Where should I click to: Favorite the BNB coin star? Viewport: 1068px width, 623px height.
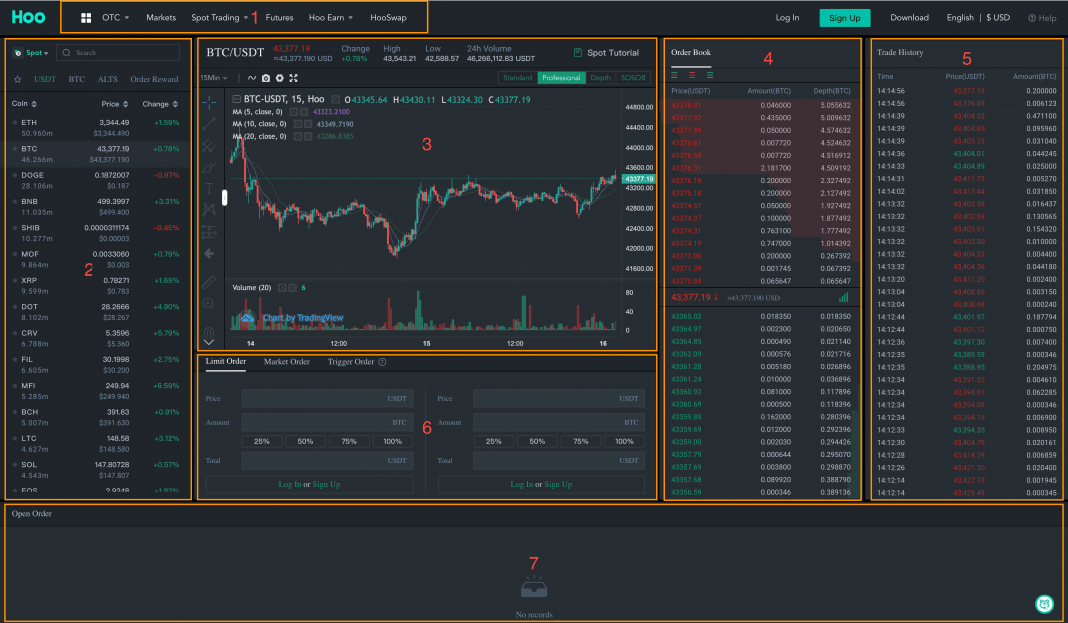point(14,202)
